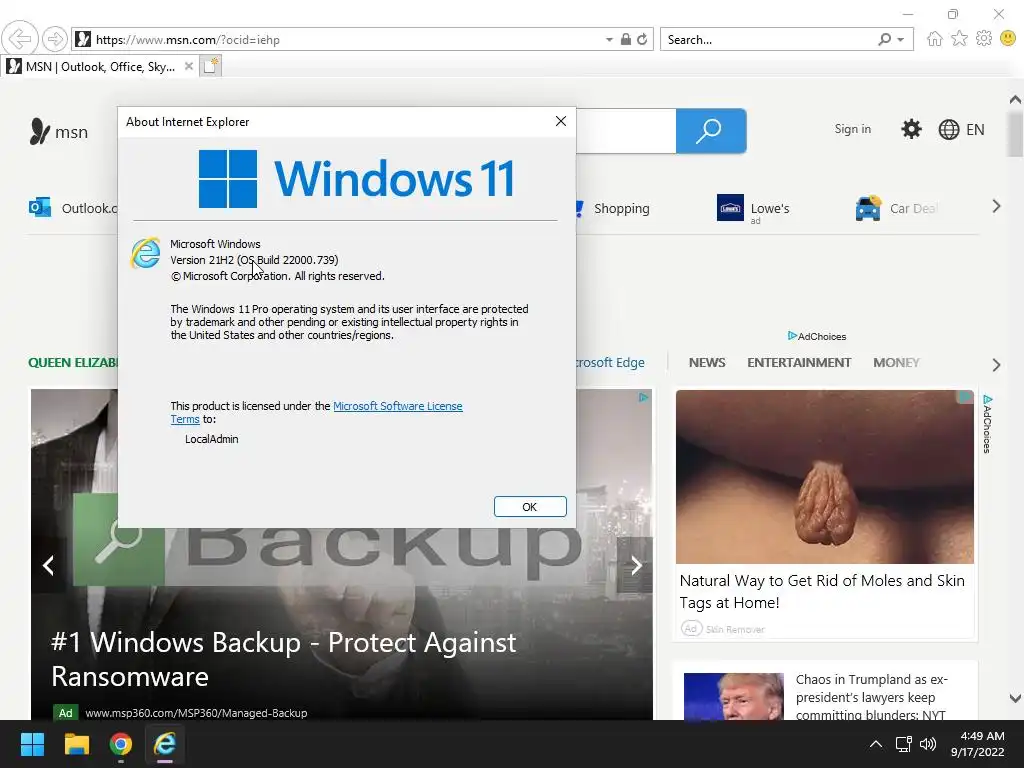Click the msn butterfly logo

click(x=58, y=131)
